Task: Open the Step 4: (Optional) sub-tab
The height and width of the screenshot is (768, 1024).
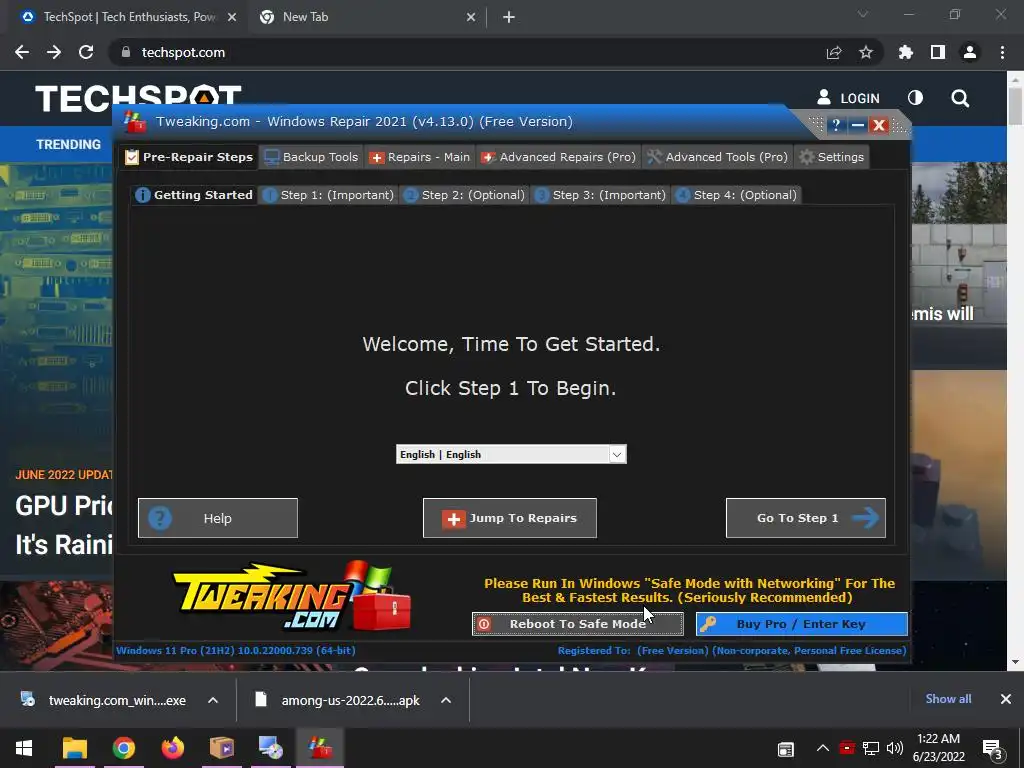Action: point(736,195)
